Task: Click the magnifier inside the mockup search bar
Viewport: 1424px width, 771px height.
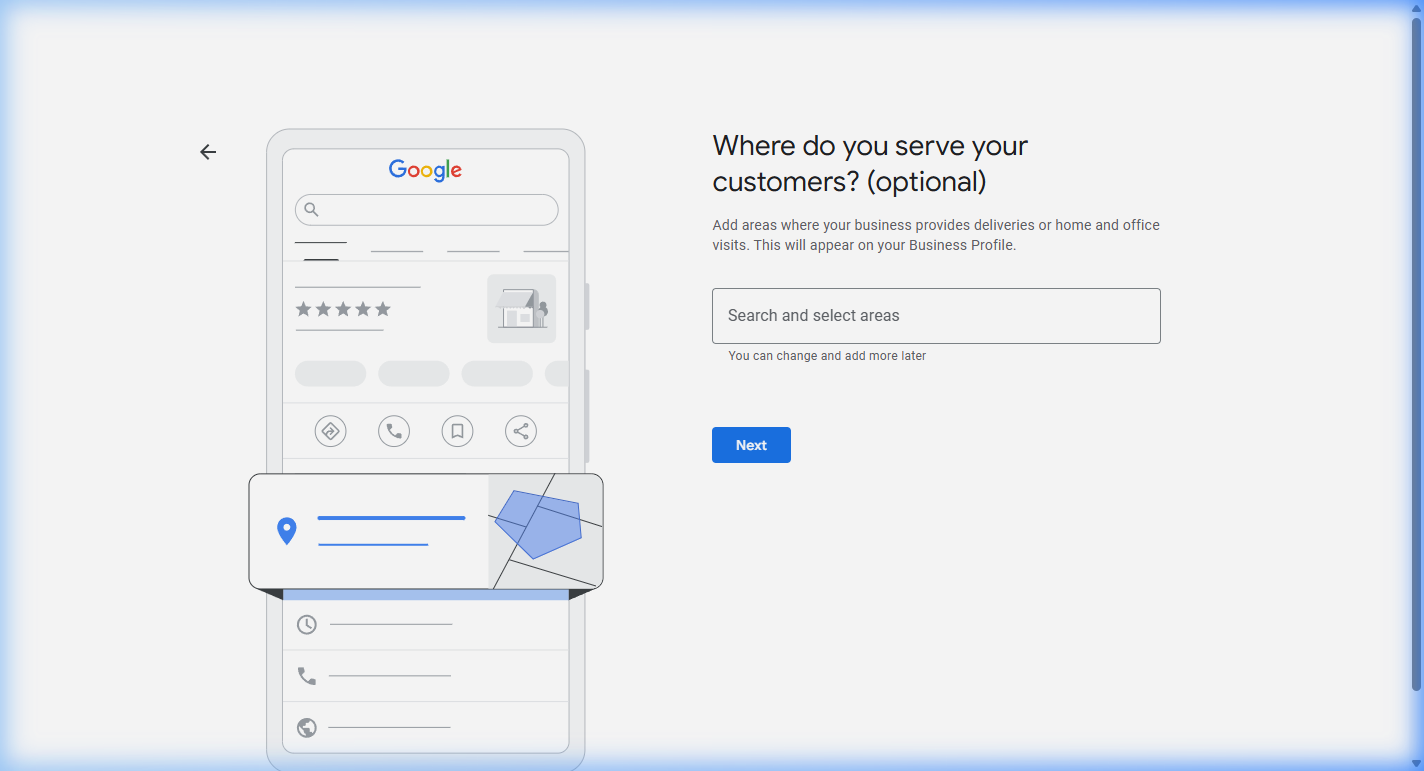Action: (312, 210)
